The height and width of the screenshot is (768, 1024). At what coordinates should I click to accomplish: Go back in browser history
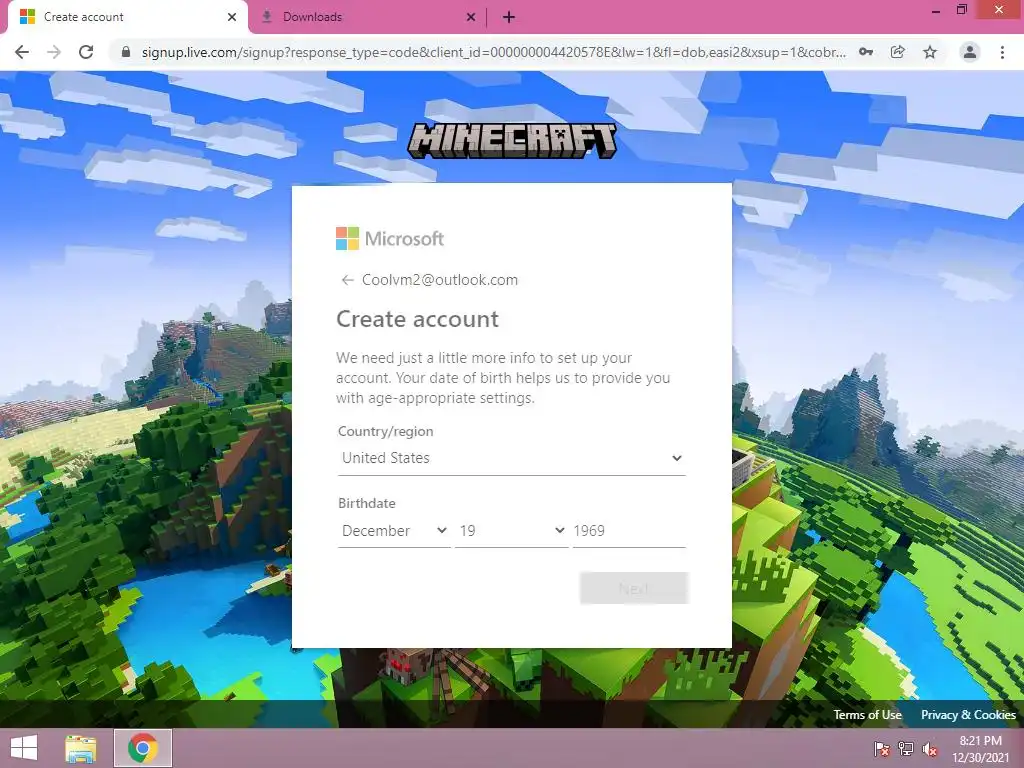(22, 52)
